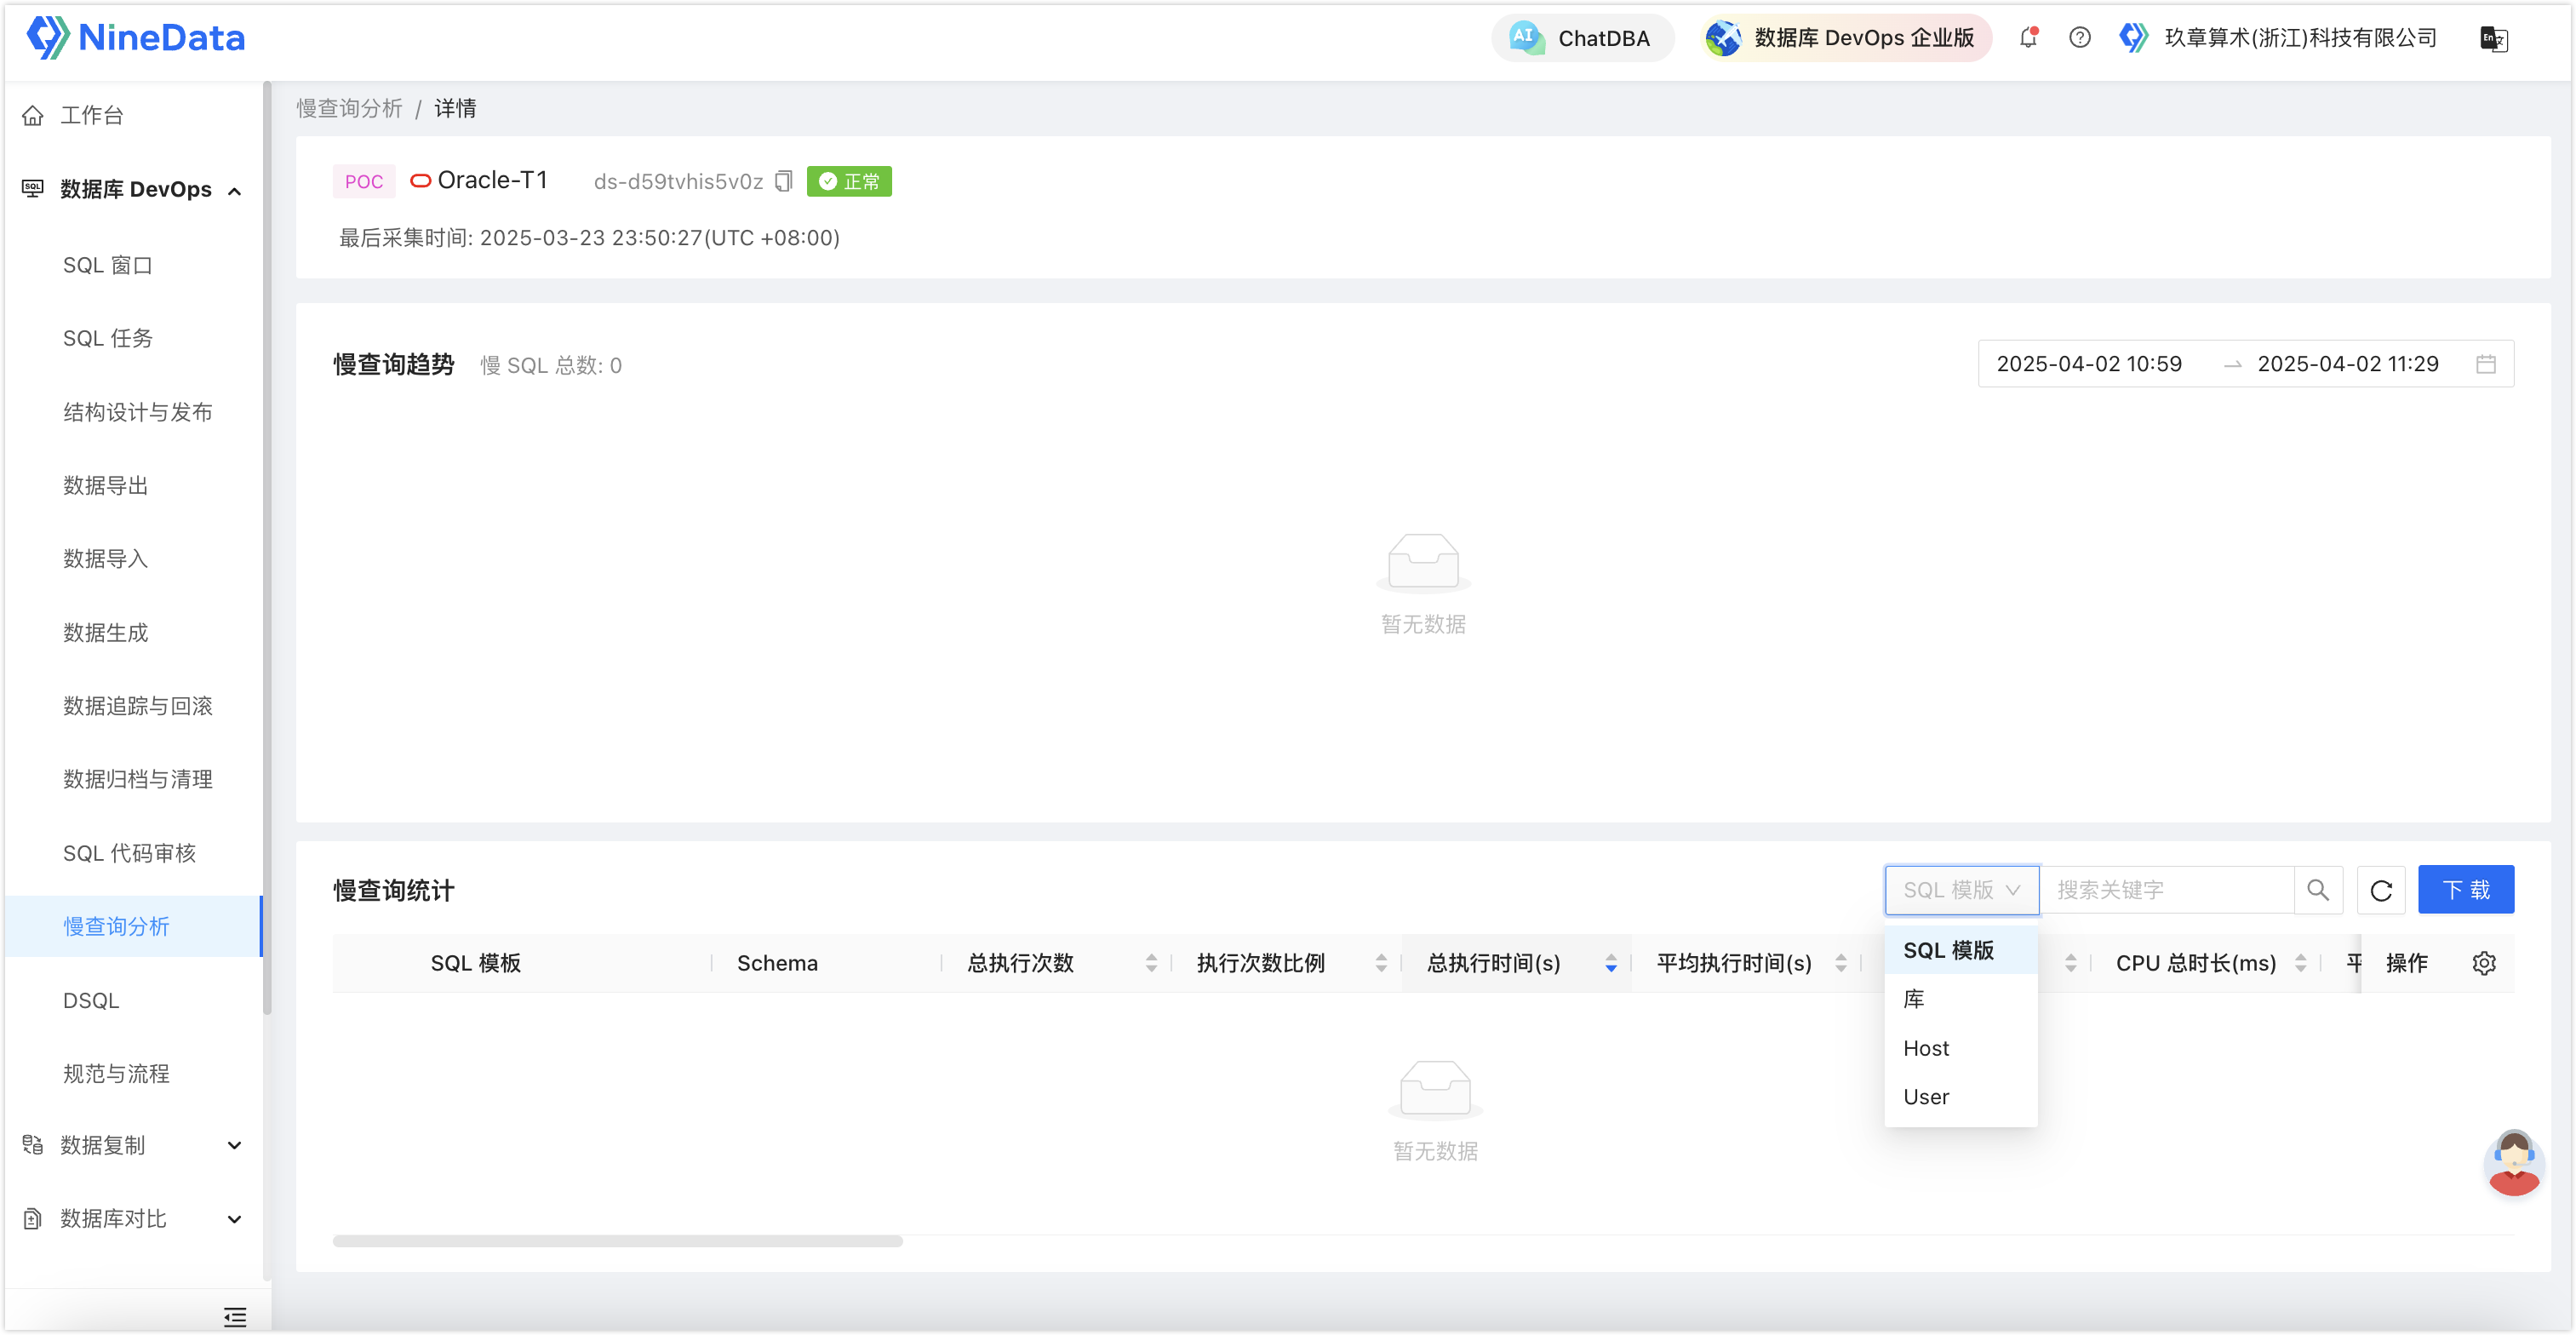The image size is (2576, 1335).
Task: Open 规范与流程 in the sidebar
Action: [117, 1074]
